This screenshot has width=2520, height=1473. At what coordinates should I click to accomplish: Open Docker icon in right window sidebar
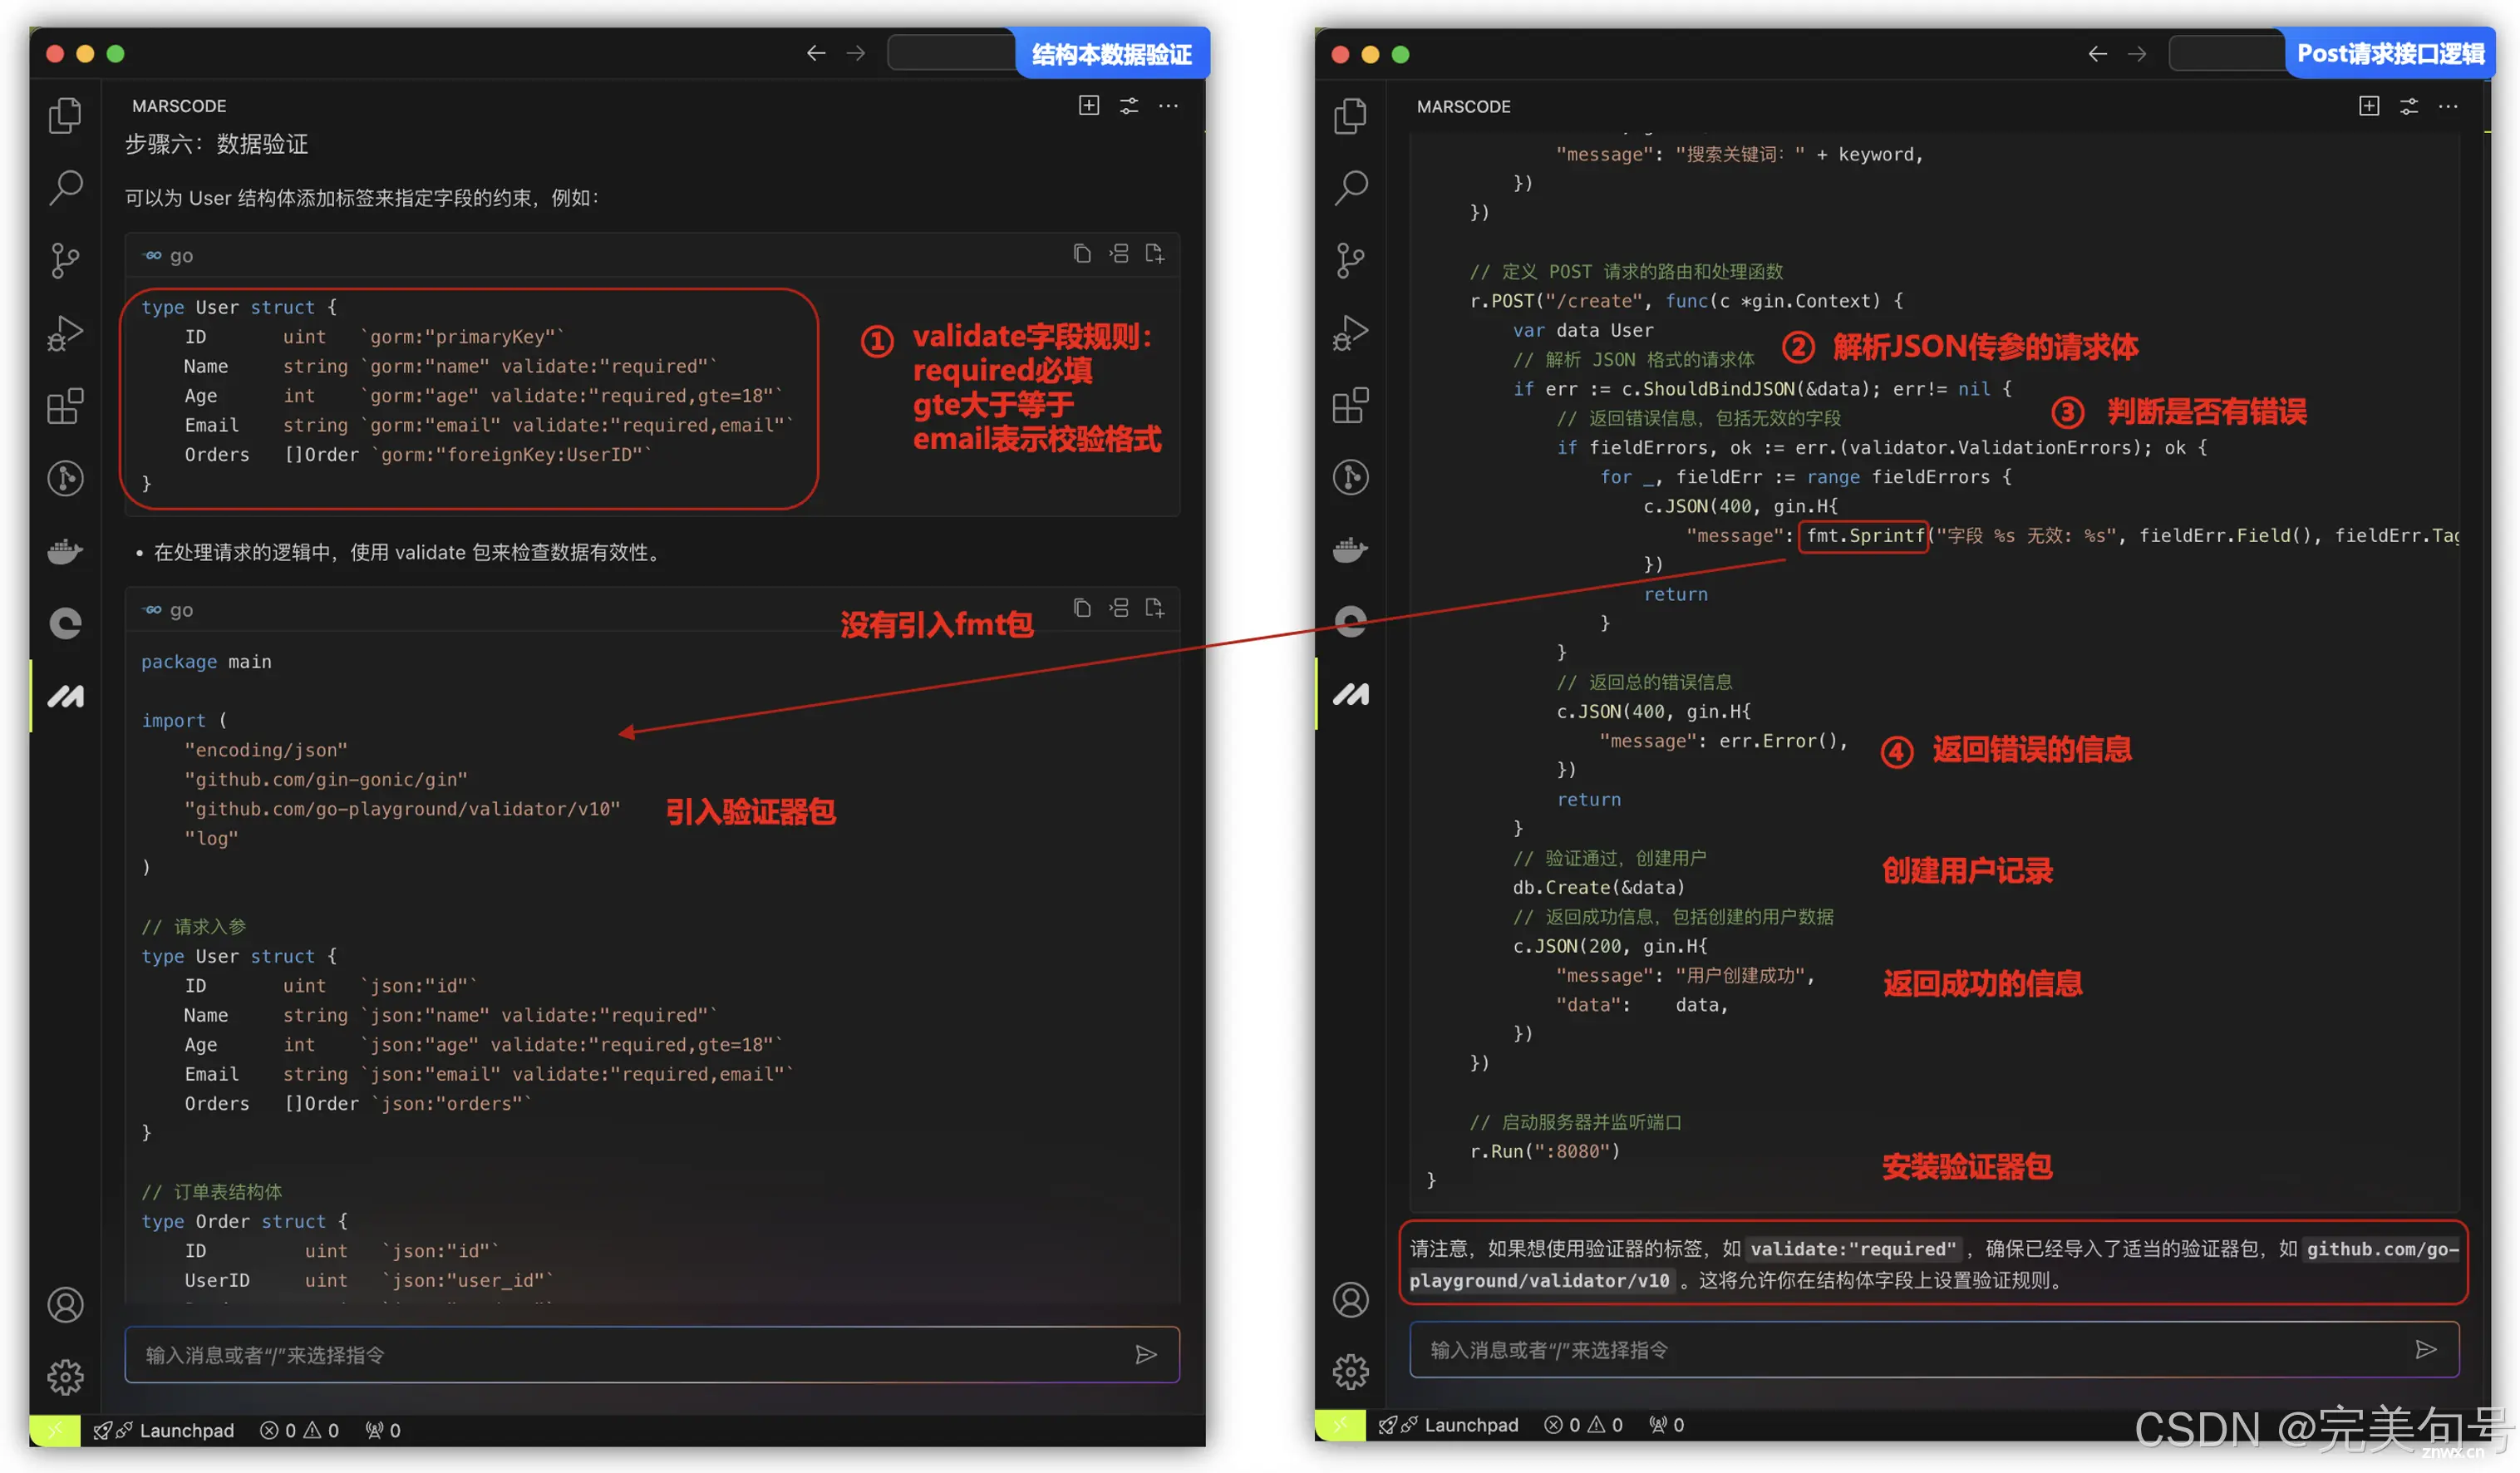(1350, 549)
